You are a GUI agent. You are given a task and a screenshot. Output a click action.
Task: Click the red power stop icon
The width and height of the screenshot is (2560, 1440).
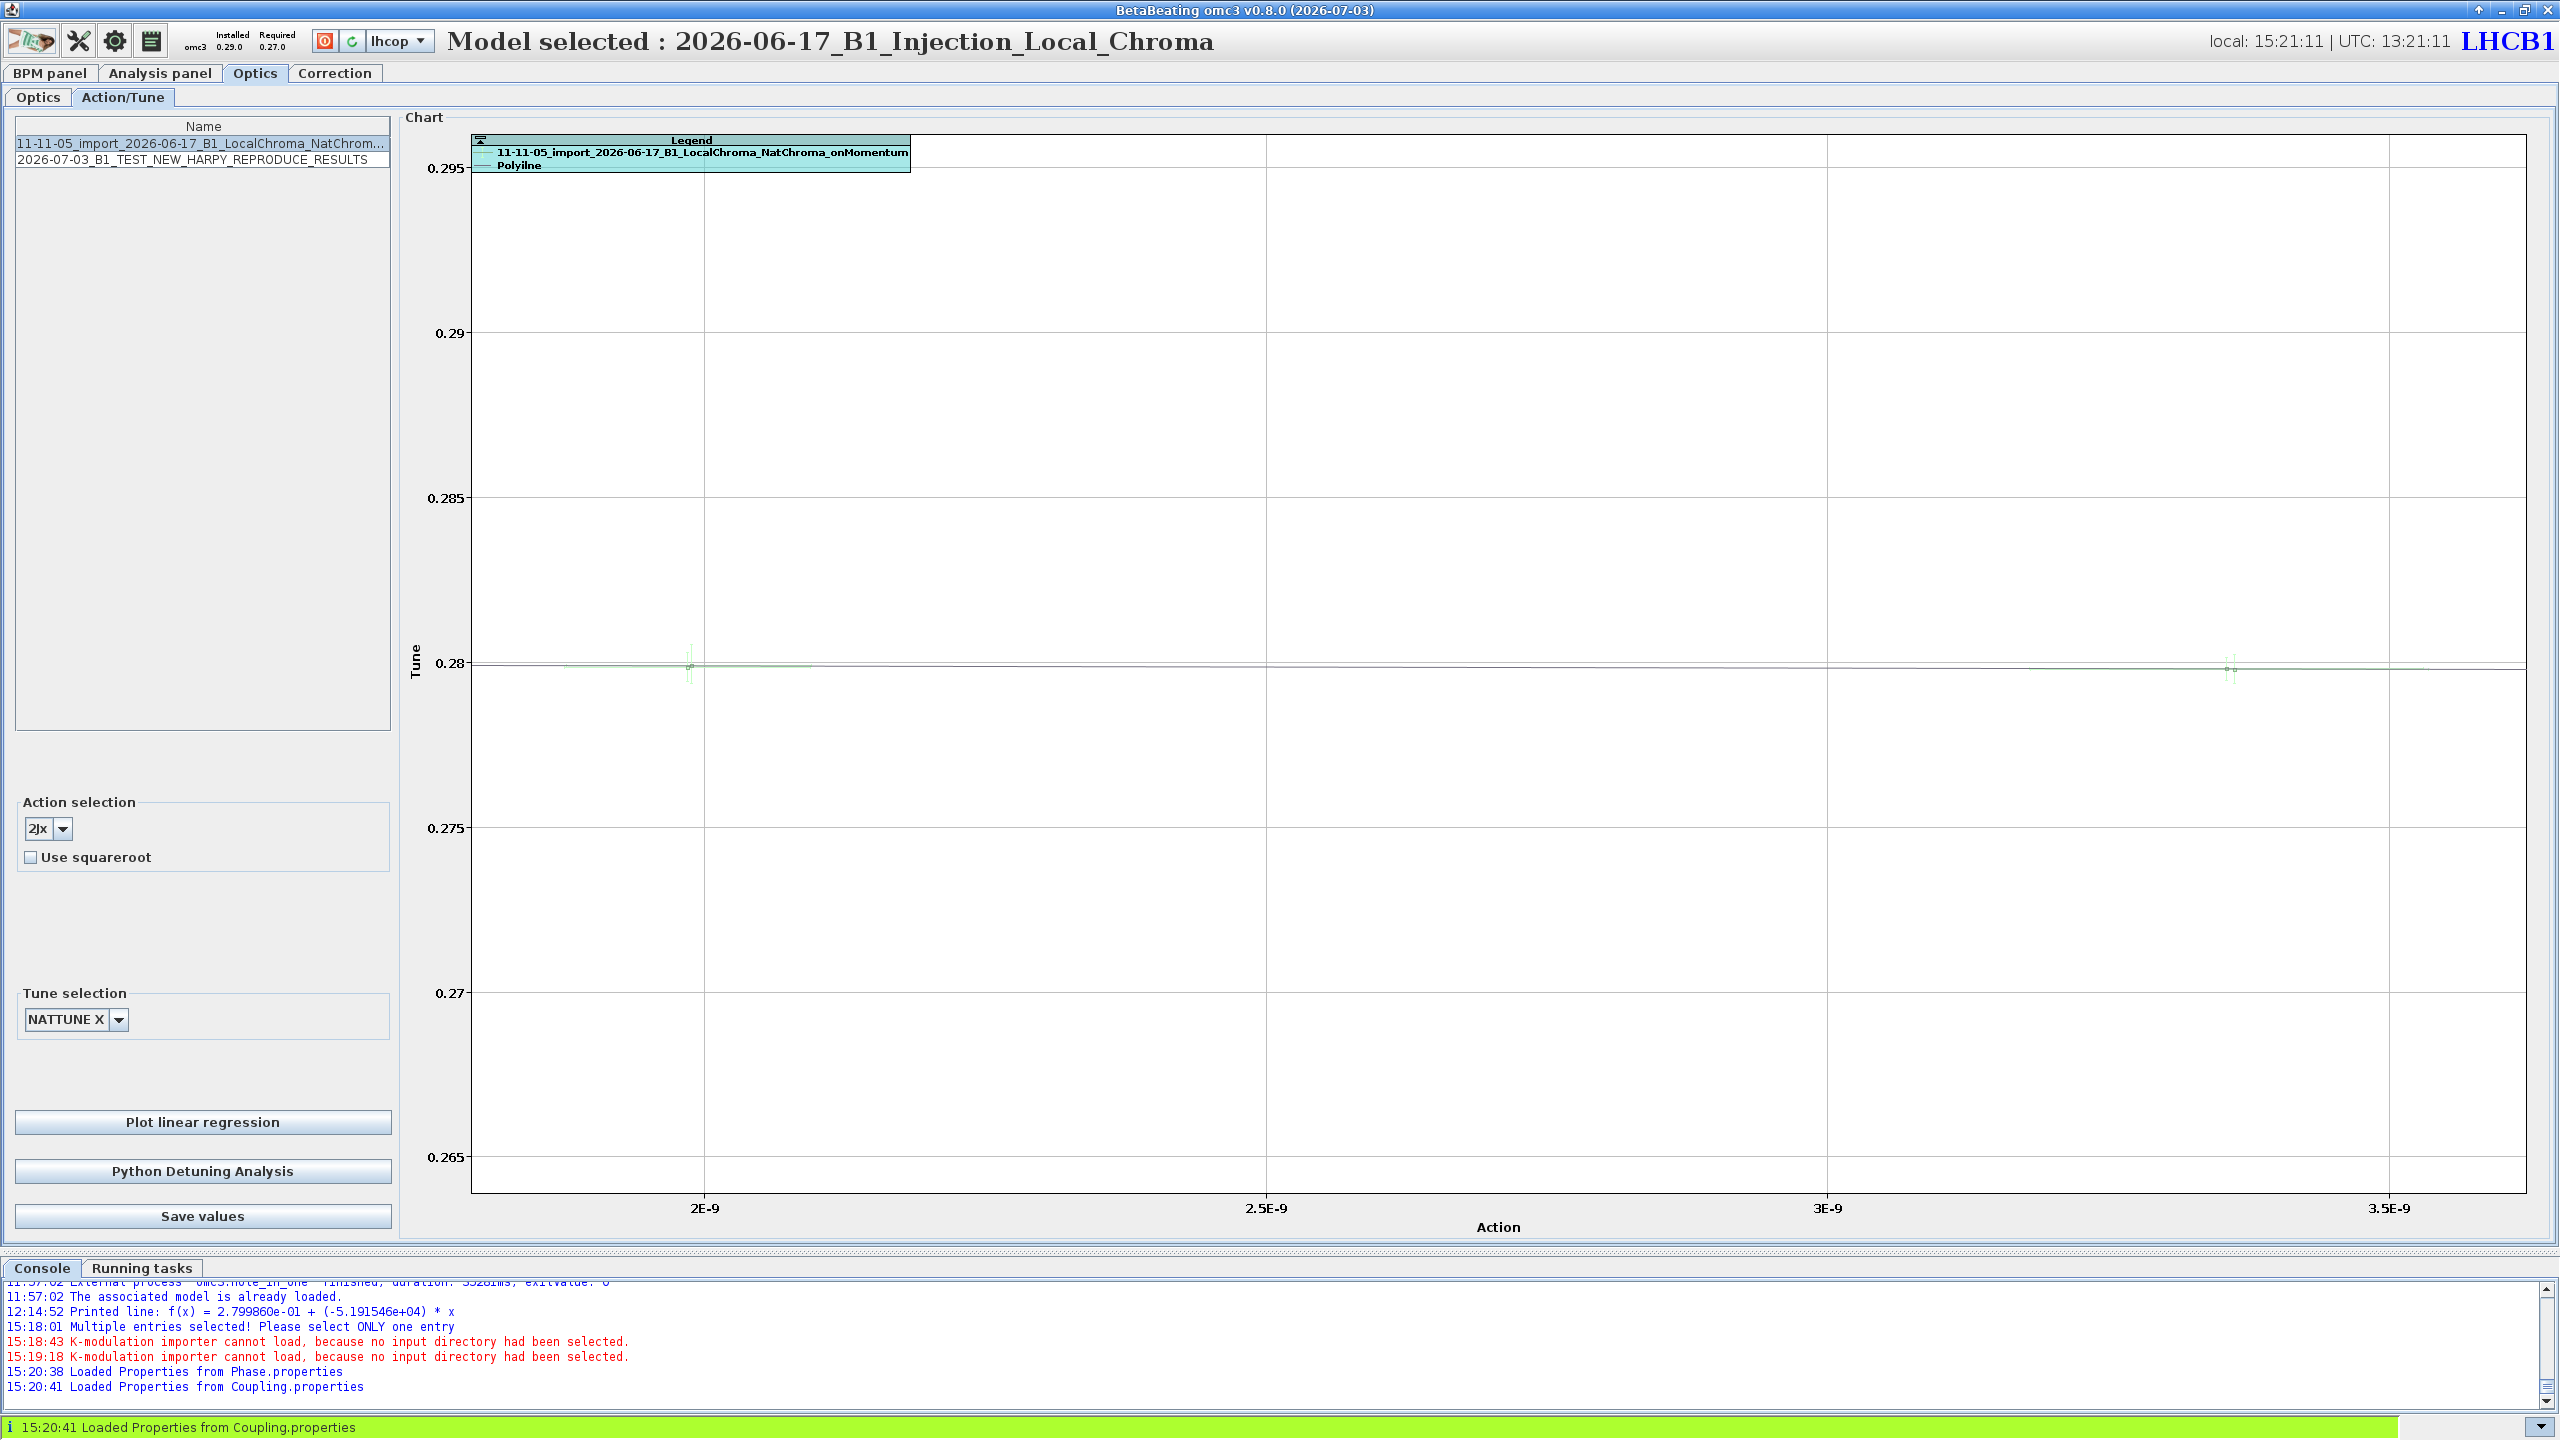(325, 41)
